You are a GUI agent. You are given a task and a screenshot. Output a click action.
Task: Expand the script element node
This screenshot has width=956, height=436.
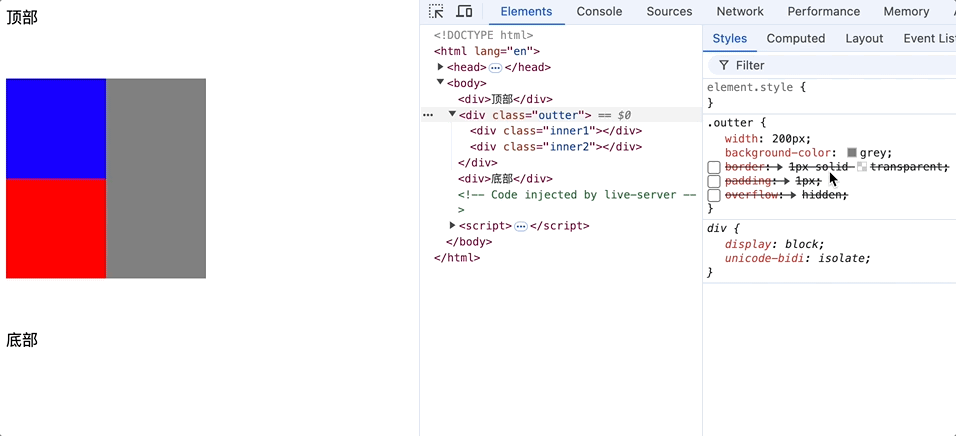452,226
